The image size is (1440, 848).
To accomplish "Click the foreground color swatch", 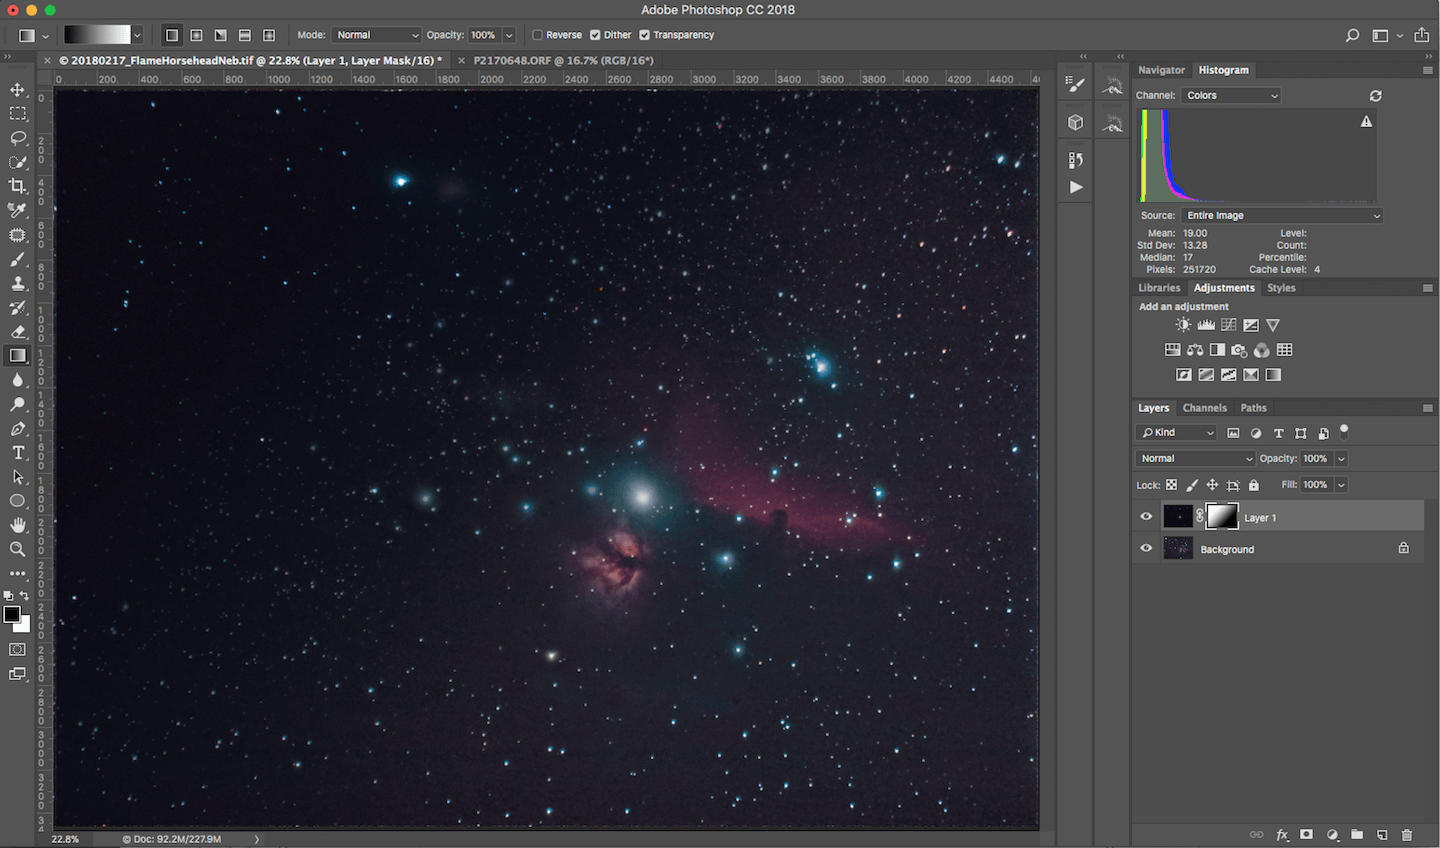I will pyautogui.click(x=12, y=615).
